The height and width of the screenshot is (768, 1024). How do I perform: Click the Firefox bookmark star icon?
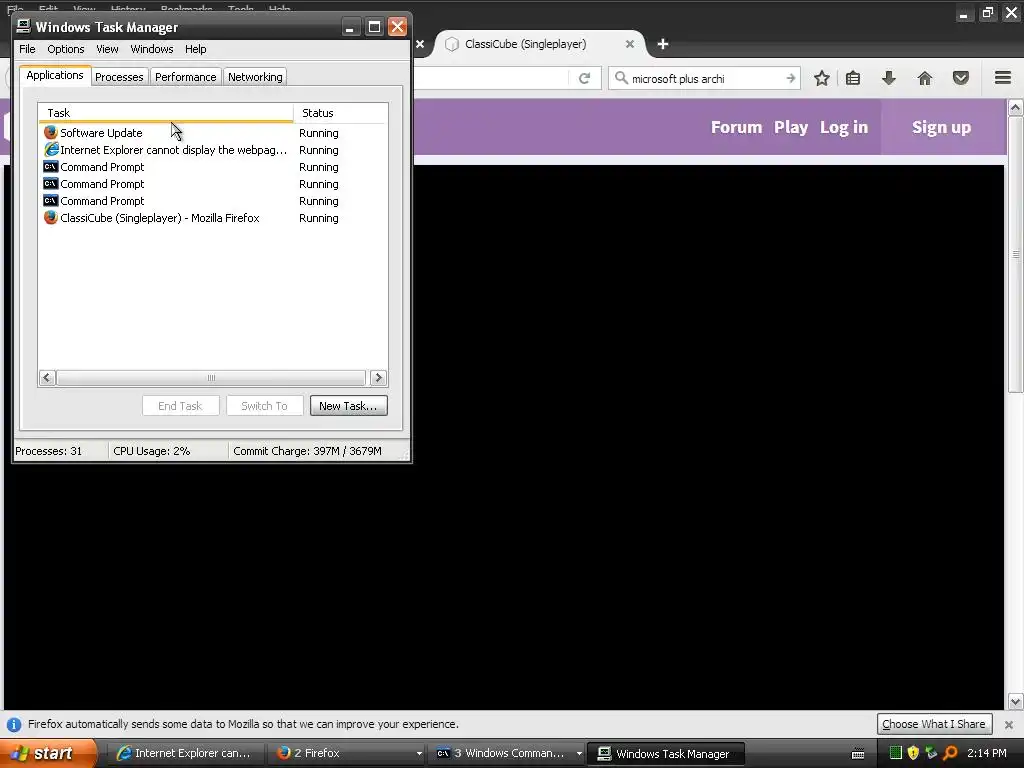(x=822, y=78)
